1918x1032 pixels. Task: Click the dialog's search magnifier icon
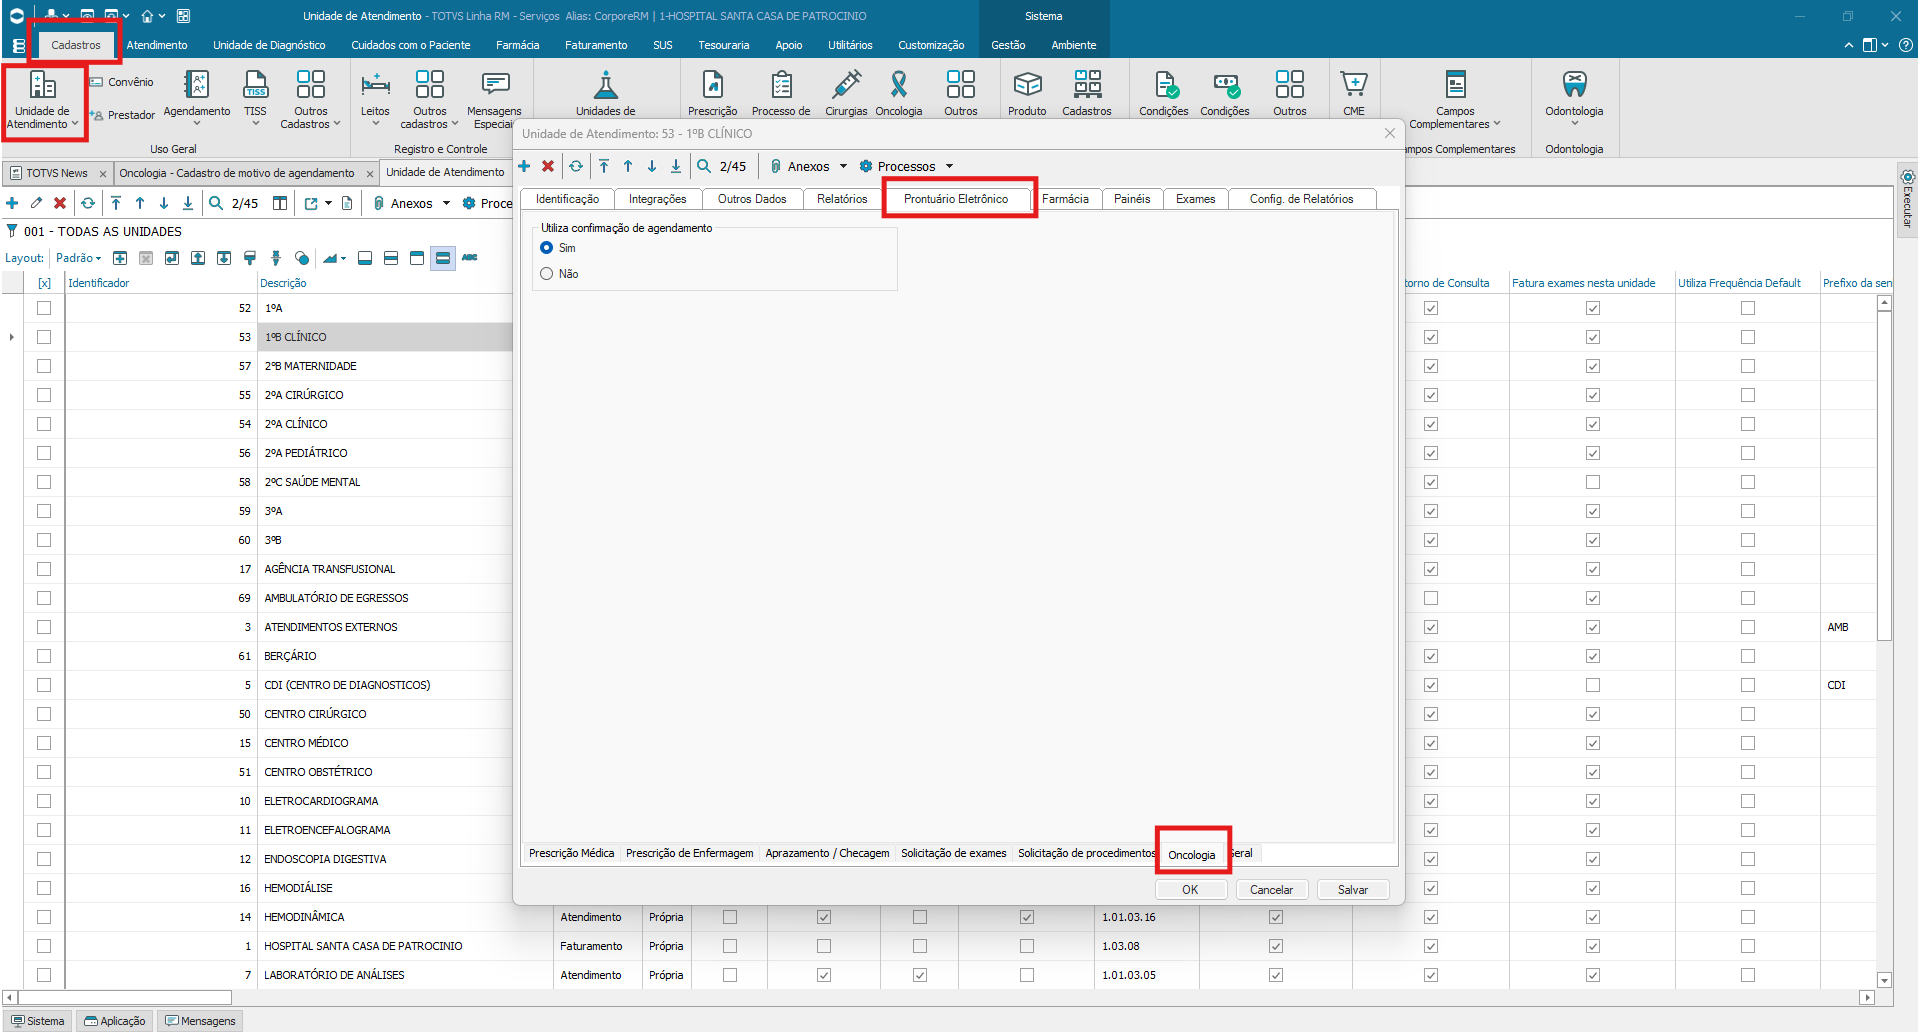[704, 166]
